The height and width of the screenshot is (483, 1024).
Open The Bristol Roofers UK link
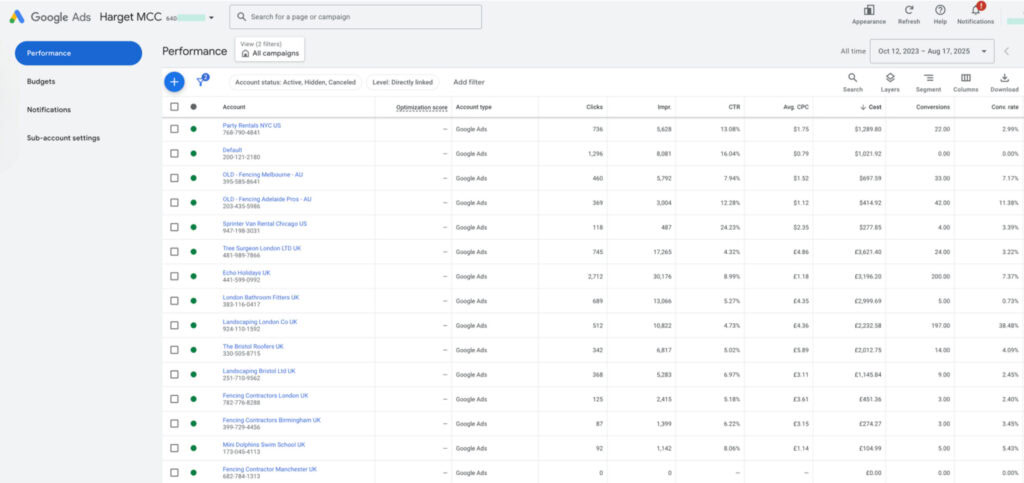coord(253,346)
